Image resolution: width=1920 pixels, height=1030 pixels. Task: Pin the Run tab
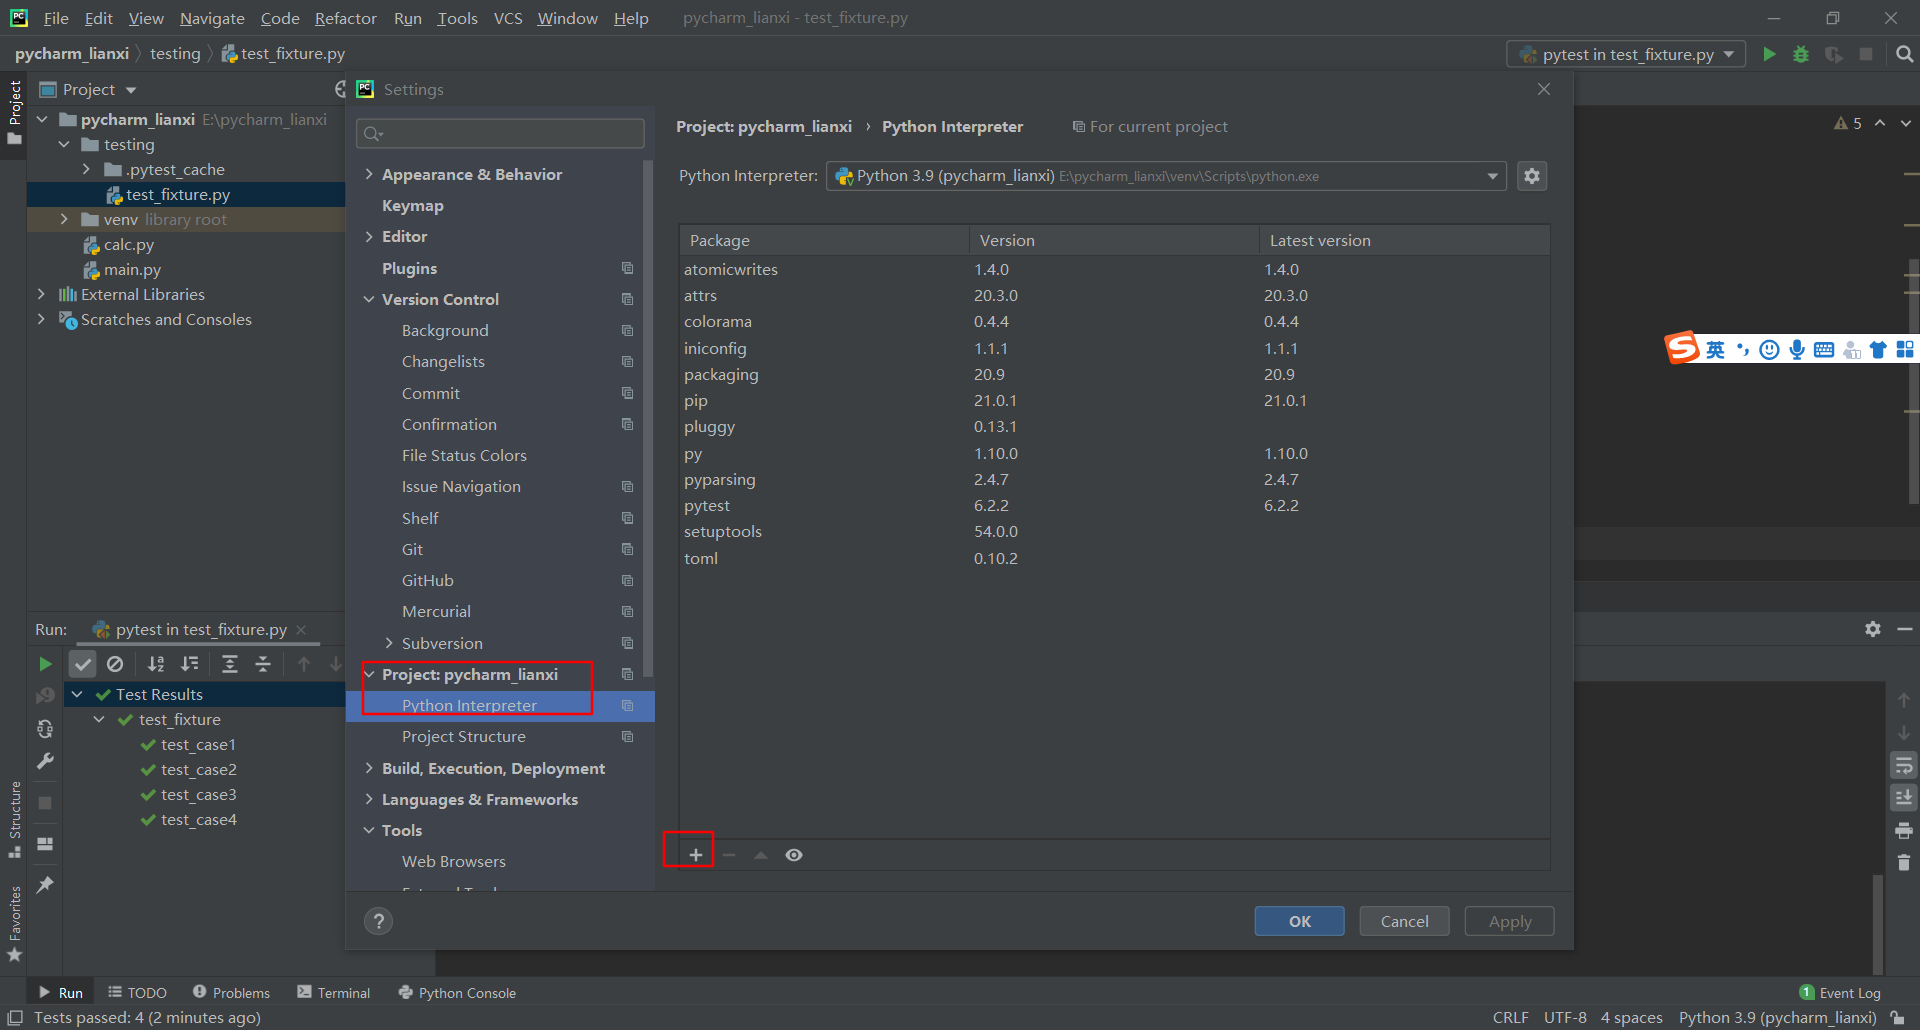pyautogui.click(x=45, y=885)
